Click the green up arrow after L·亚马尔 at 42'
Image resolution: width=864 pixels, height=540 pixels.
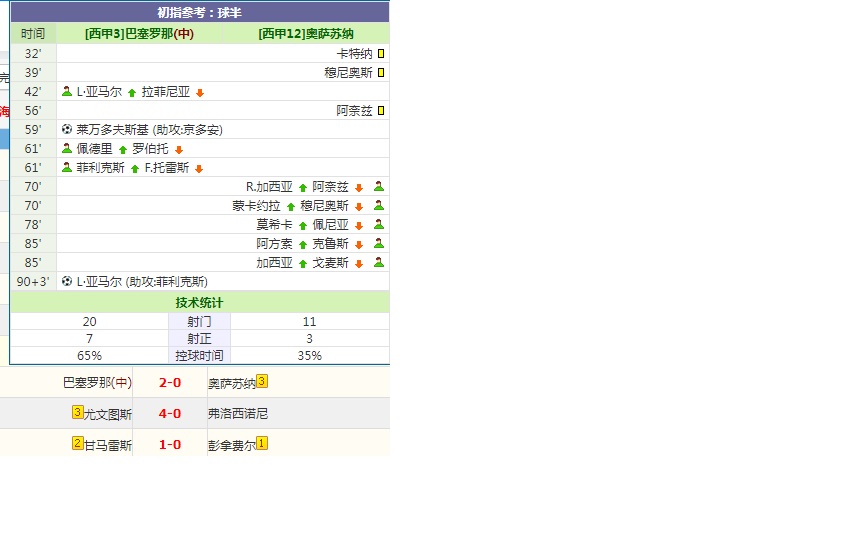[132, 93]
